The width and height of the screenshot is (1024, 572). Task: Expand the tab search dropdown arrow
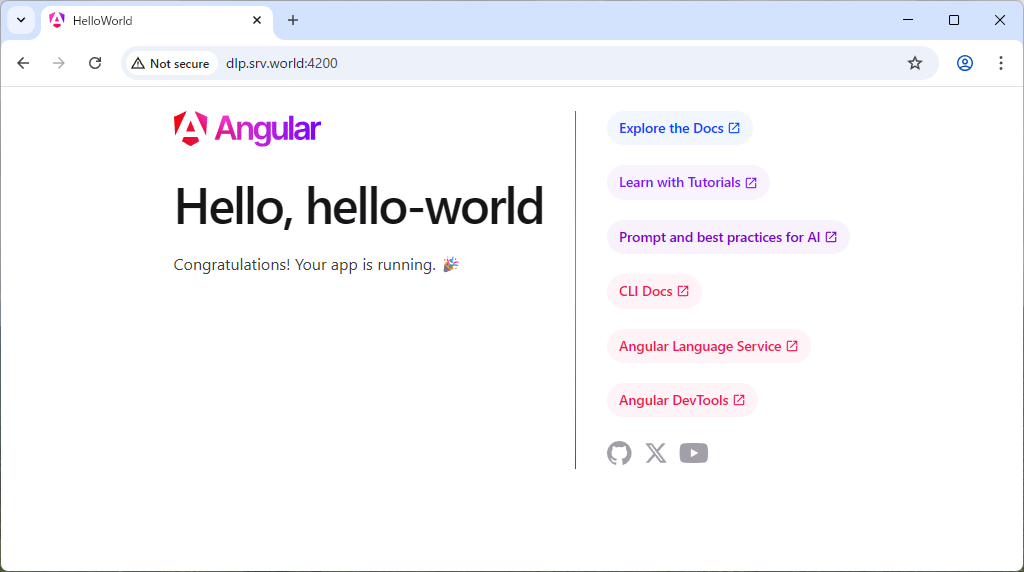(20, 20)
